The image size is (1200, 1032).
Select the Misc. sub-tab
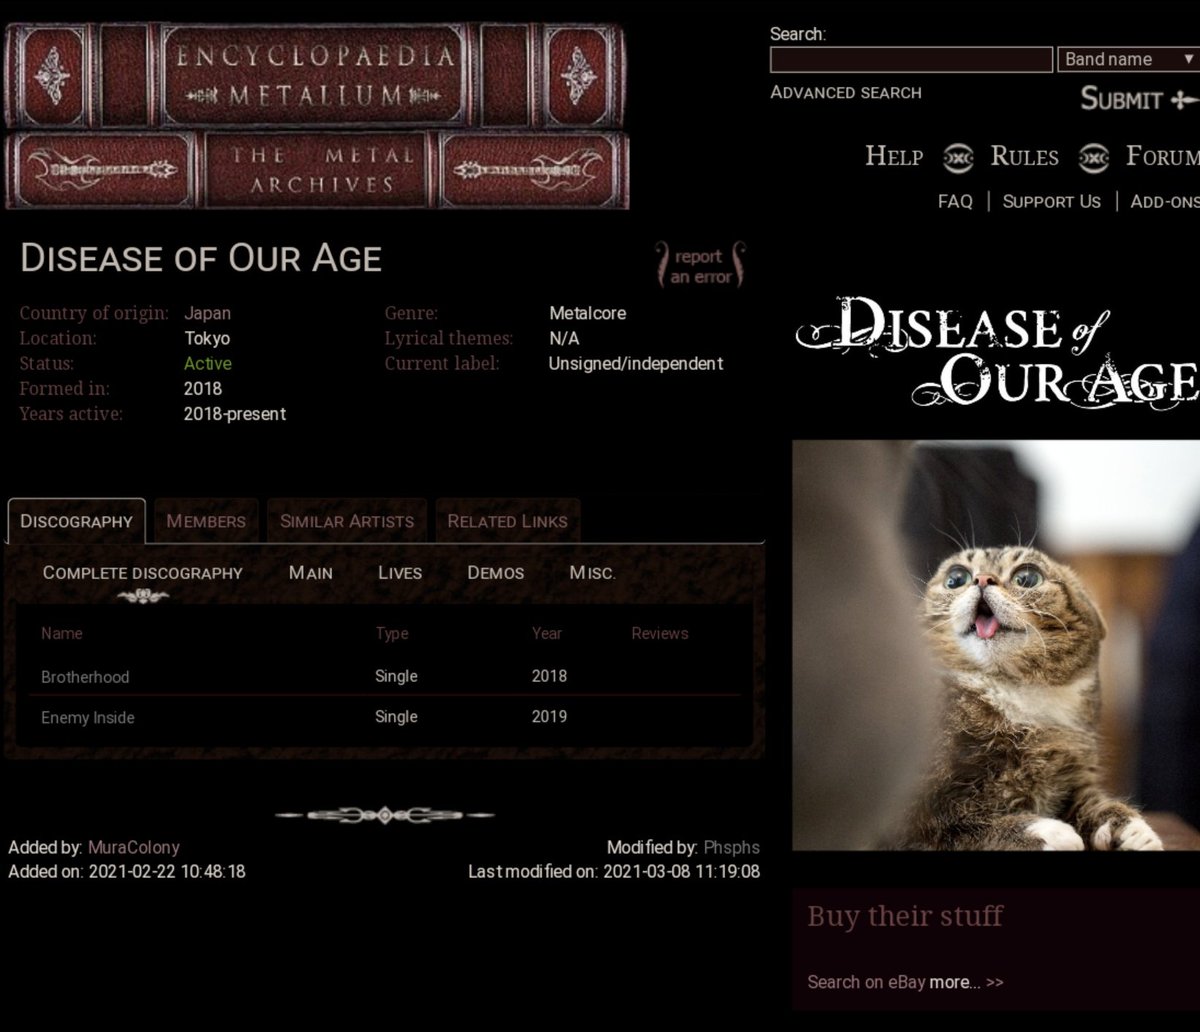click(592, 573)
